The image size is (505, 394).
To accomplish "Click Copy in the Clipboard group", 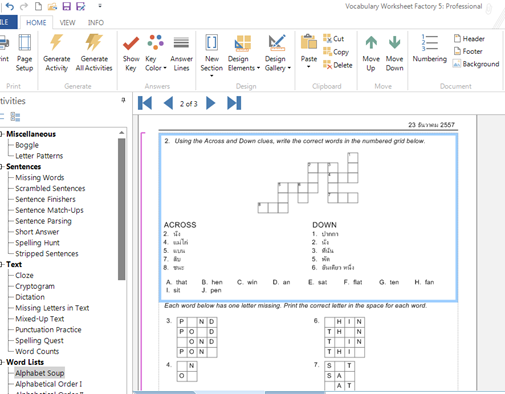I will tap(336, 52).
